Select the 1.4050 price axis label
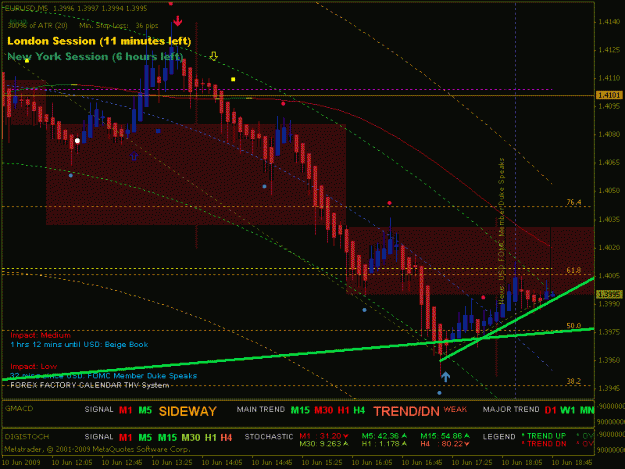Screen dimensions: 625x469 pos(609,191)
